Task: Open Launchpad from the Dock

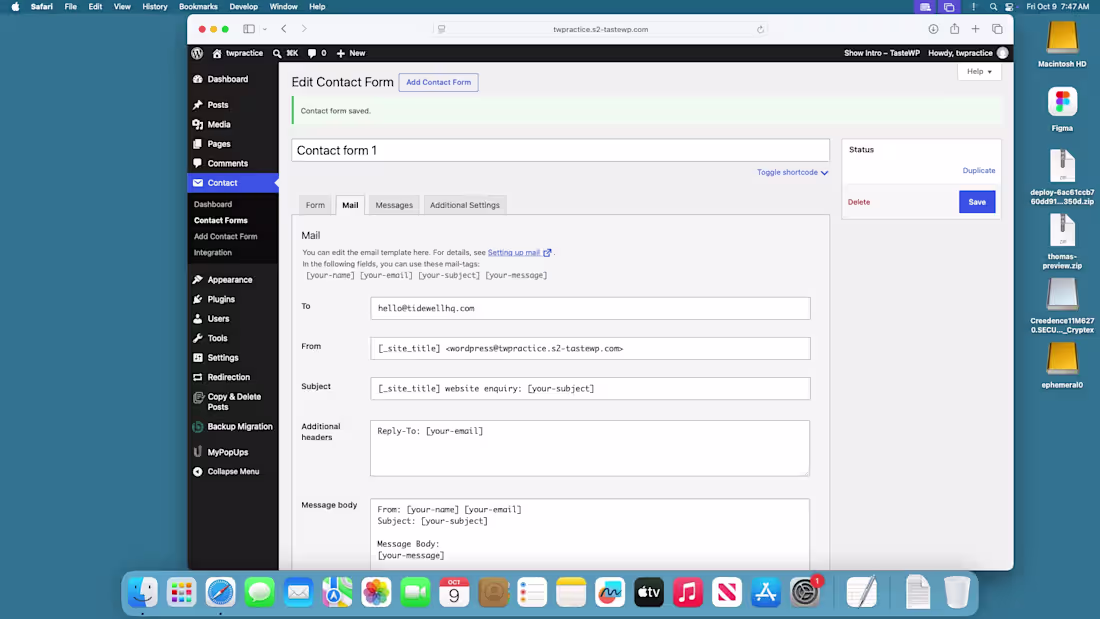Action: 182,592
